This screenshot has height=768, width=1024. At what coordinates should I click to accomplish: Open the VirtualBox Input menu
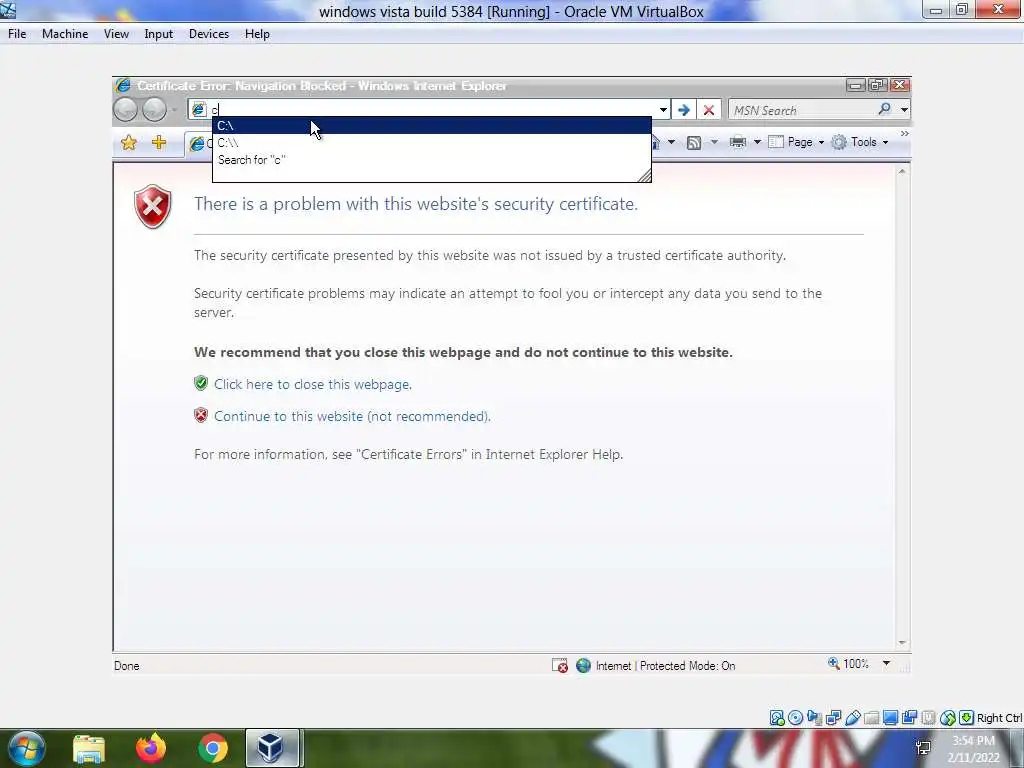(x=159, y=34)
